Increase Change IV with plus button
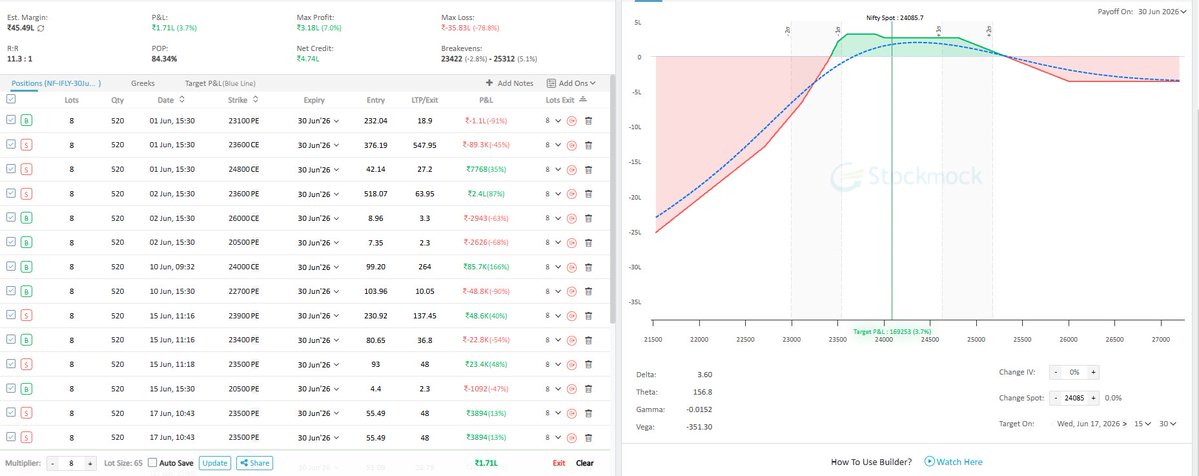The height and width of the screenshot is (476, 1199). click(1093, 372)
